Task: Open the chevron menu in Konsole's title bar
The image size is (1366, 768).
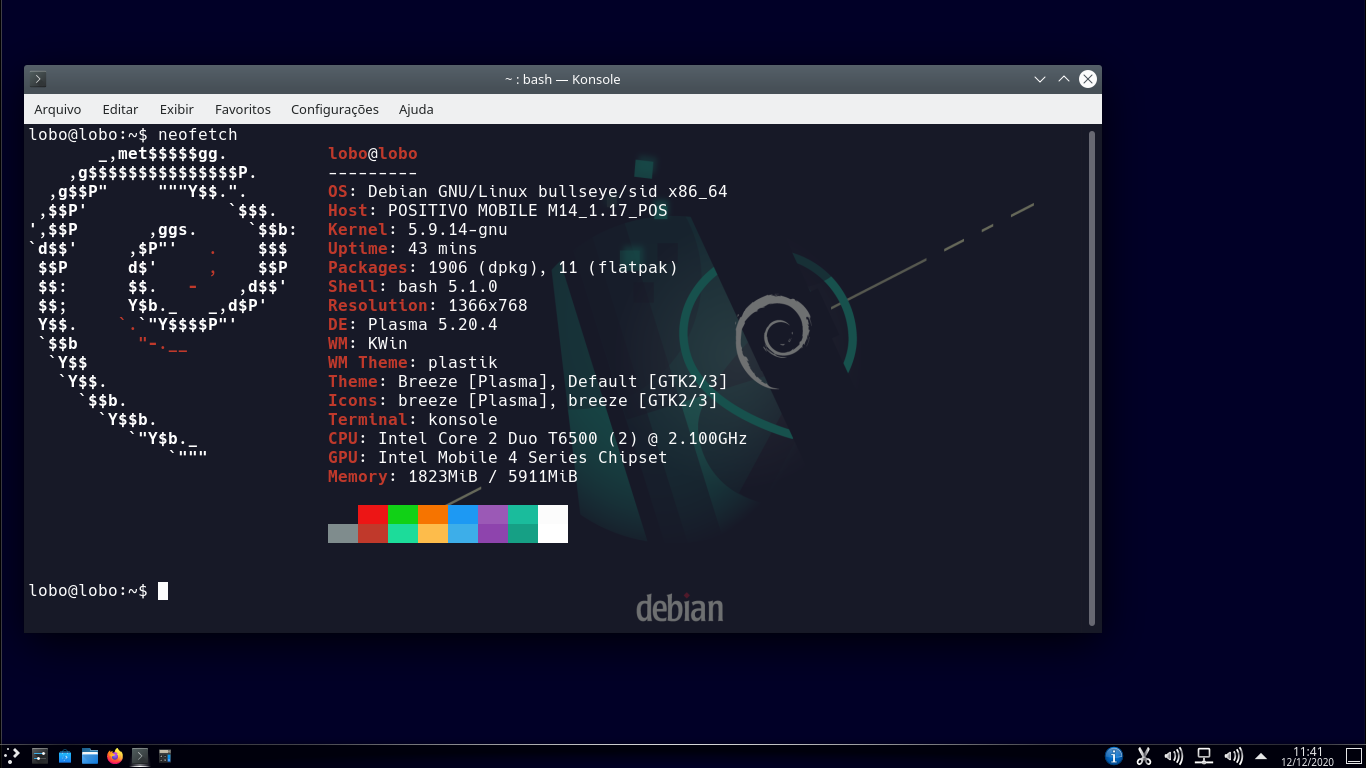Action: pos(1040,79)
